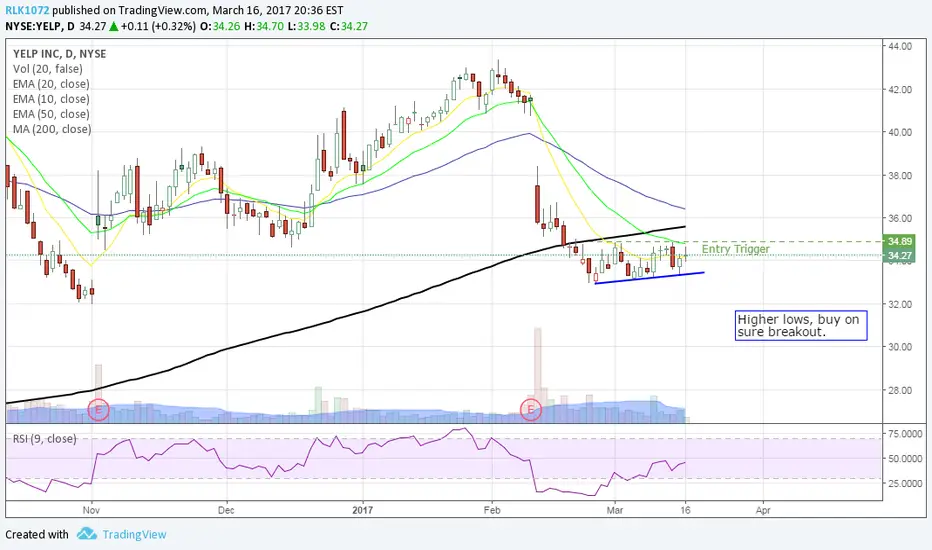The width and height of the screenshot is (932, 550).
Task: Click the 75.0000 RSI axis label
Action: pyautogui.click(x=905, y=434)
